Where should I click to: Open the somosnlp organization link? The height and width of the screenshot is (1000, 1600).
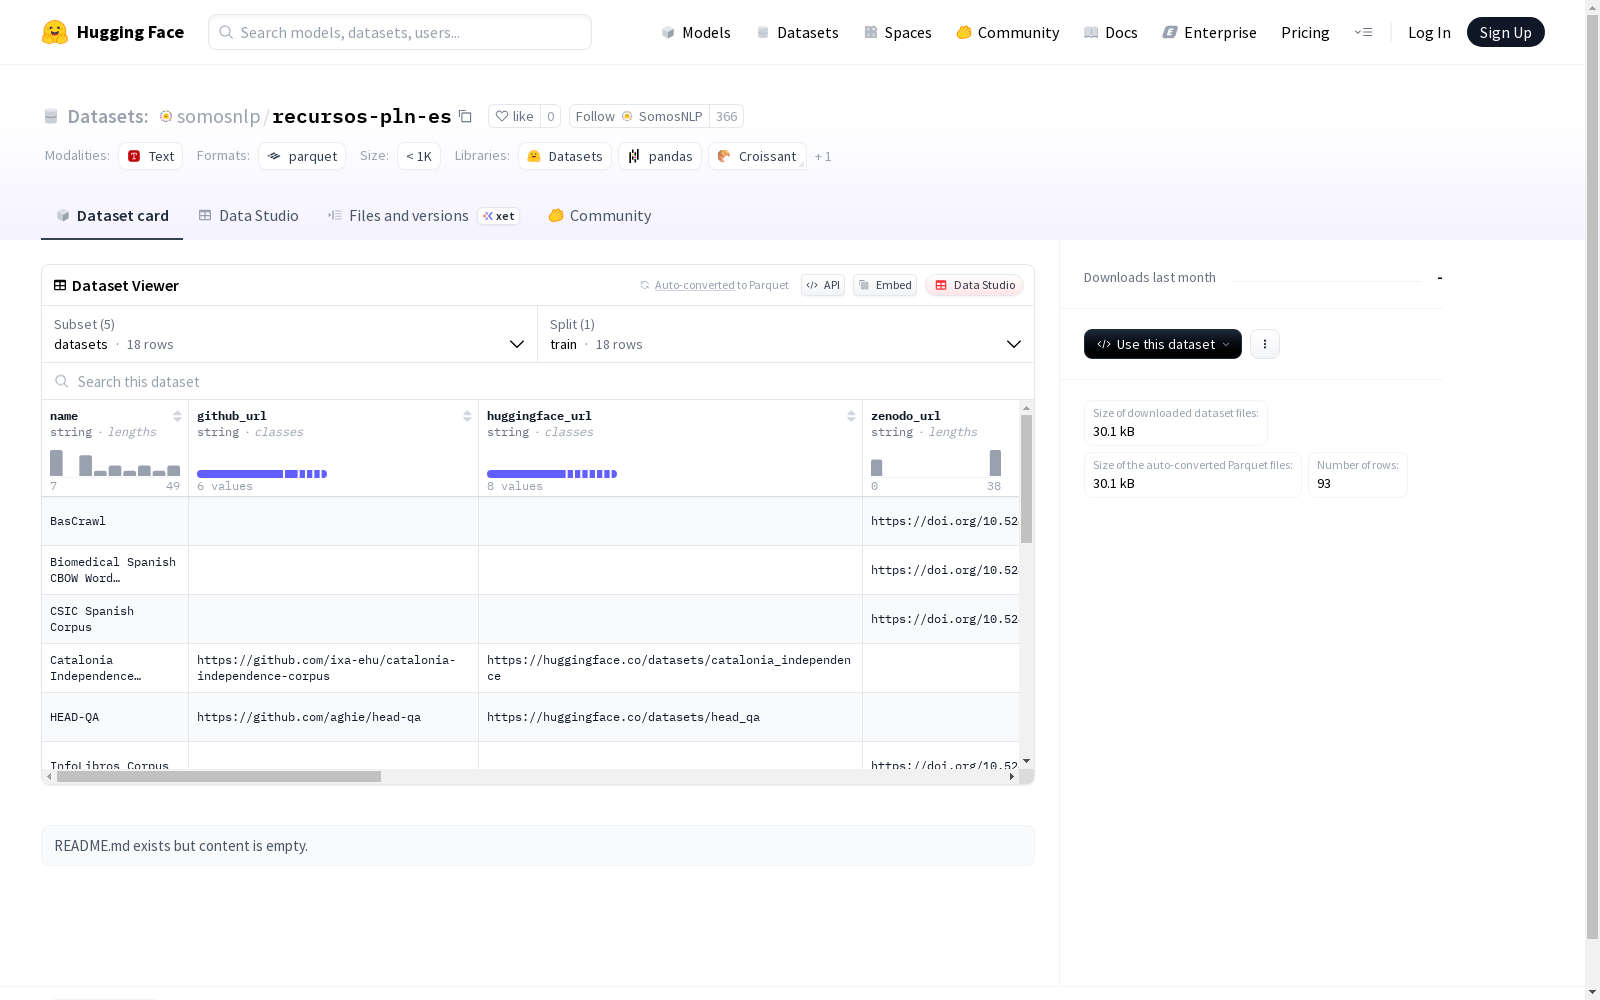218,116
